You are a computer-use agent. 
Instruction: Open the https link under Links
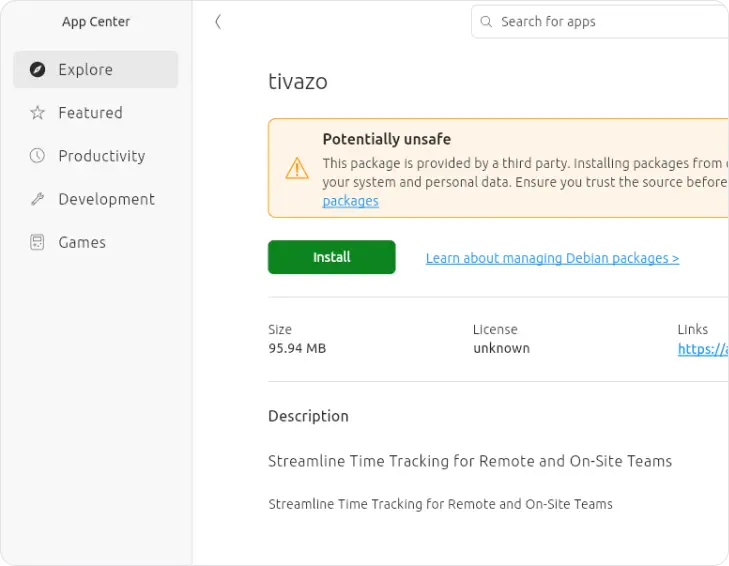pyautogui.click(x=703, y=349)
